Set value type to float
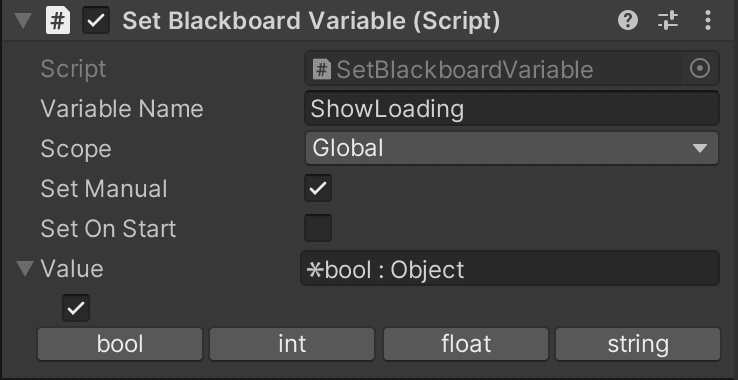 click(x=466, y=344)
